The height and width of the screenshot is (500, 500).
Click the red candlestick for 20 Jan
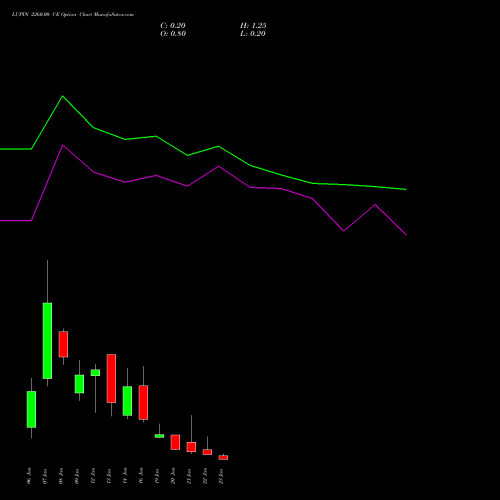click(x=175, y=442)
